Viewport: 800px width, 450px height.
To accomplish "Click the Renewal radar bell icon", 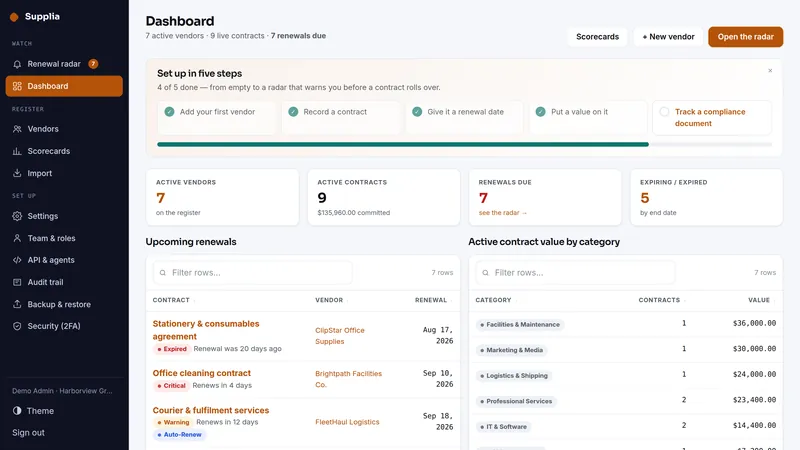I will tap(17, 64).
